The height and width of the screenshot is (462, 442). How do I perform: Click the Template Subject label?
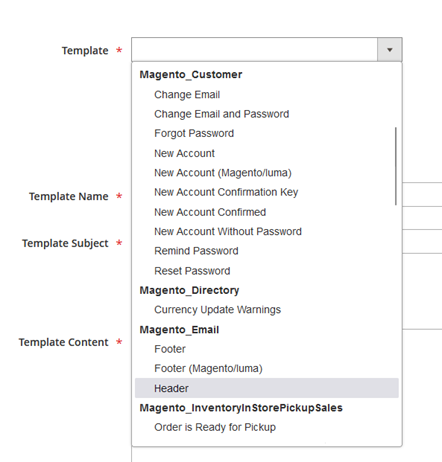65,243
